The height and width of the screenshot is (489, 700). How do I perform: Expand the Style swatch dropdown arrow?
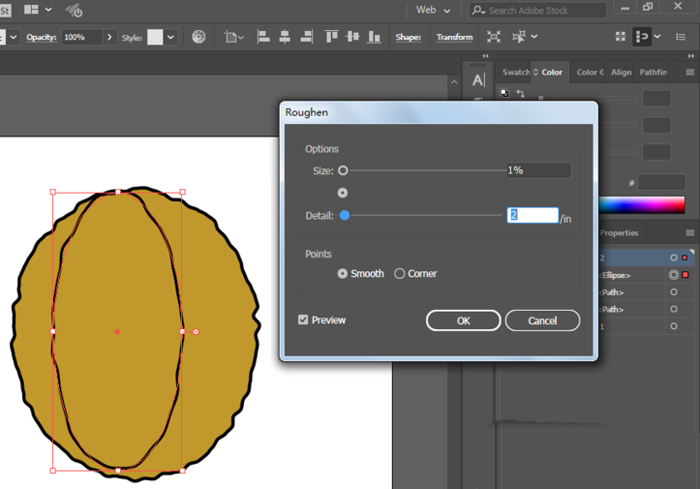pyautogui.click(x=171, y=37)
